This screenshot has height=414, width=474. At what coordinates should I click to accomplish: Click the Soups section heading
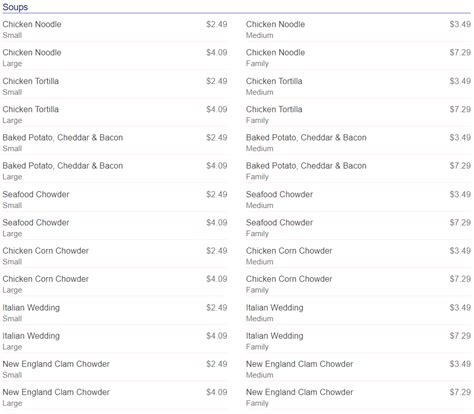tap(15, 7)
